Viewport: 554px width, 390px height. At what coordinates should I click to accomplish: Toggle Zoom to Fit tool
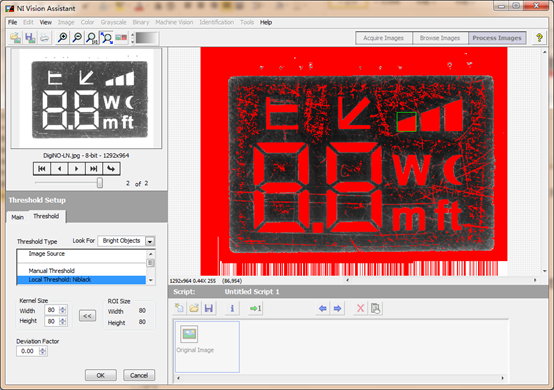click(106, 38)
